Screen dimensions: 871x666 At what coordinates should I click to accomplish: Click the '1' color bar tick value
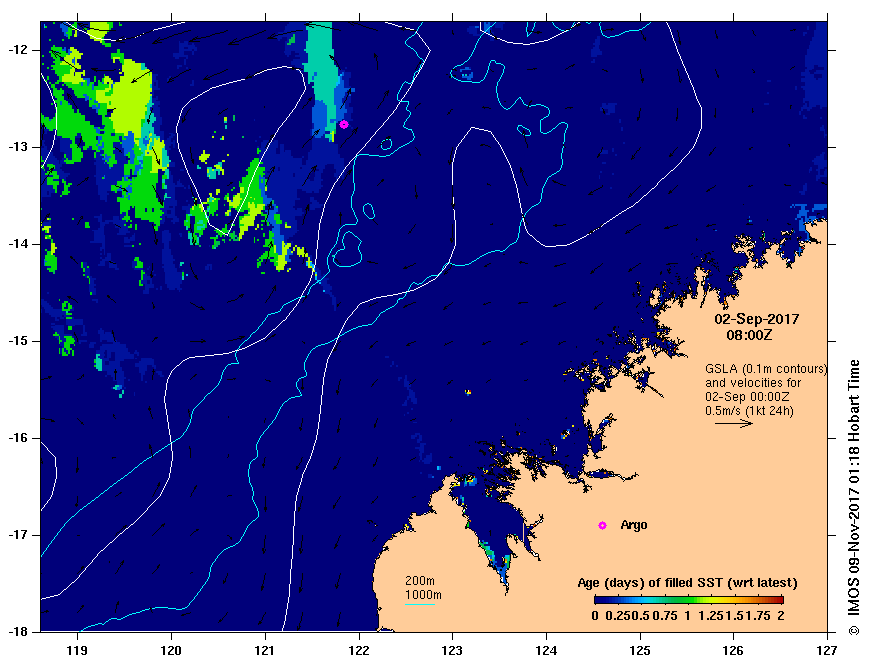tap(687, 615)
